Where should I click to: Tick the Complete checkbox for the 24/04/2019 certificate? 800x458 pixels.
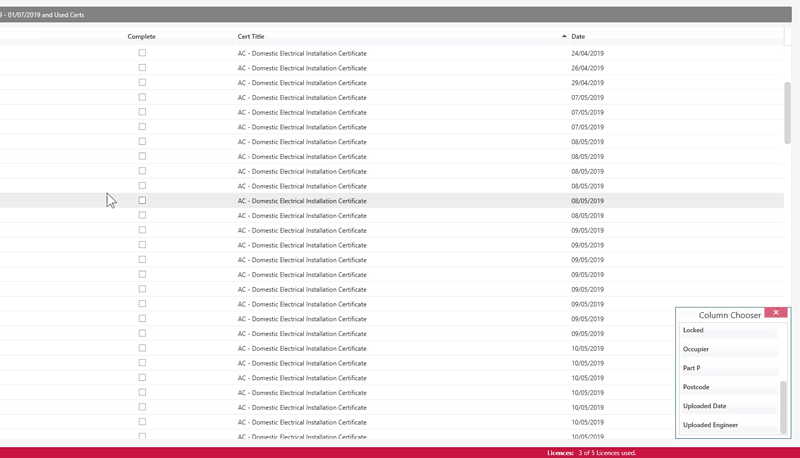tap(142, 53)
